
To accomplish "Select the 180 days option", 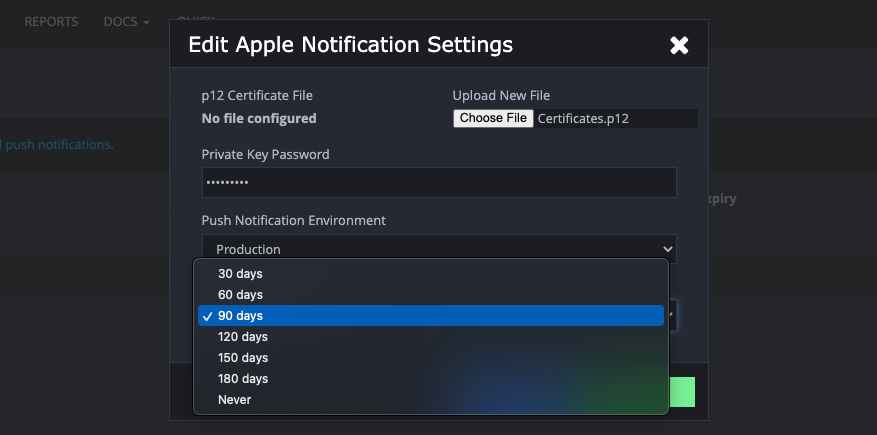I will 431,379.
